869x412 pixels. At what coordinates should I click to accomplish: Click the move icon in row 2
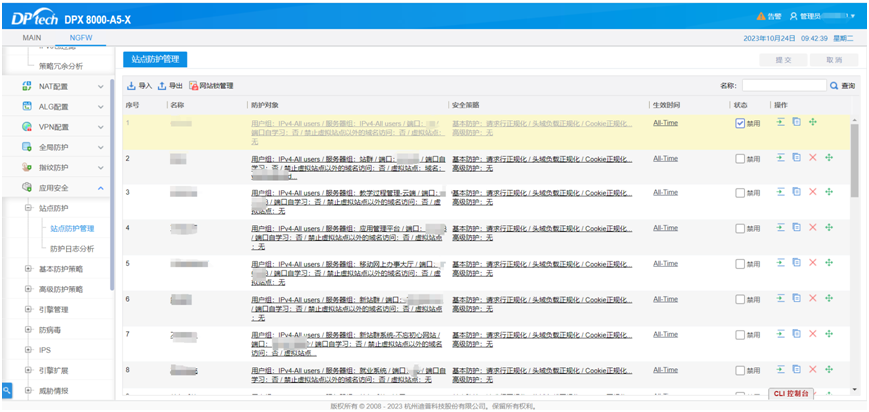coord(829,157)
